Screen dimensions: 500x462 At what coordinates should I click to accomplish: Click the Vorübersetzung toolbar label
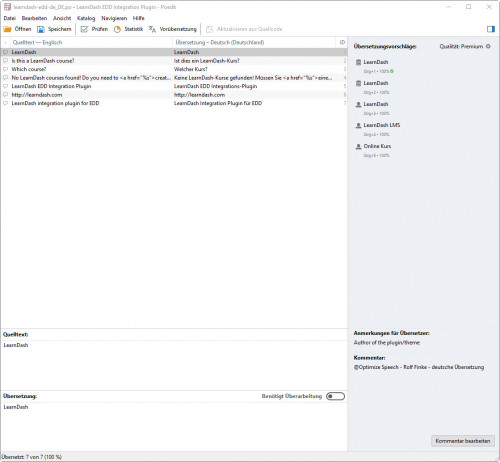[x=178, y=29]
